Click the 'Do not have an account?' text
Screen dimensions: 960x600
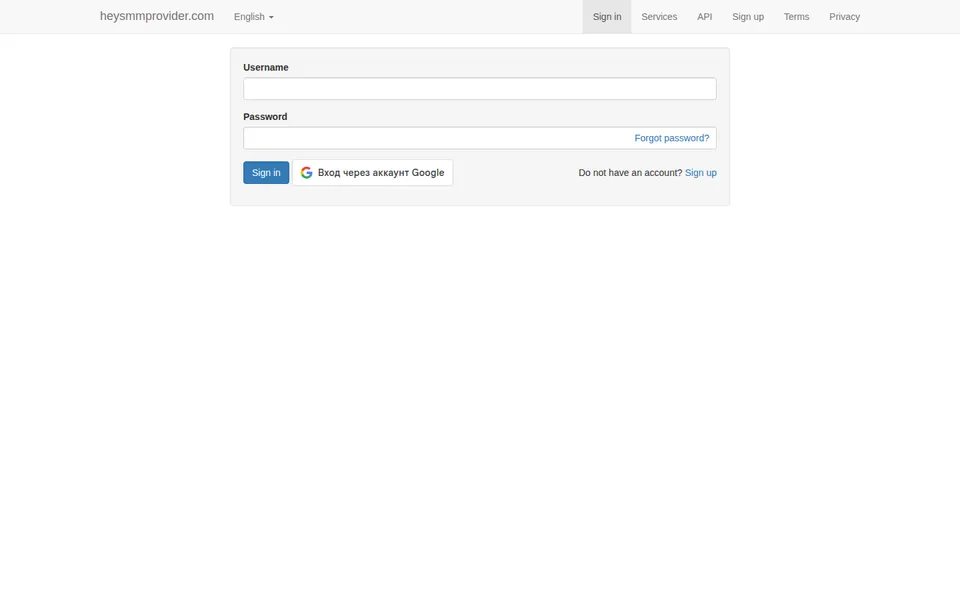tap(630, 173)
